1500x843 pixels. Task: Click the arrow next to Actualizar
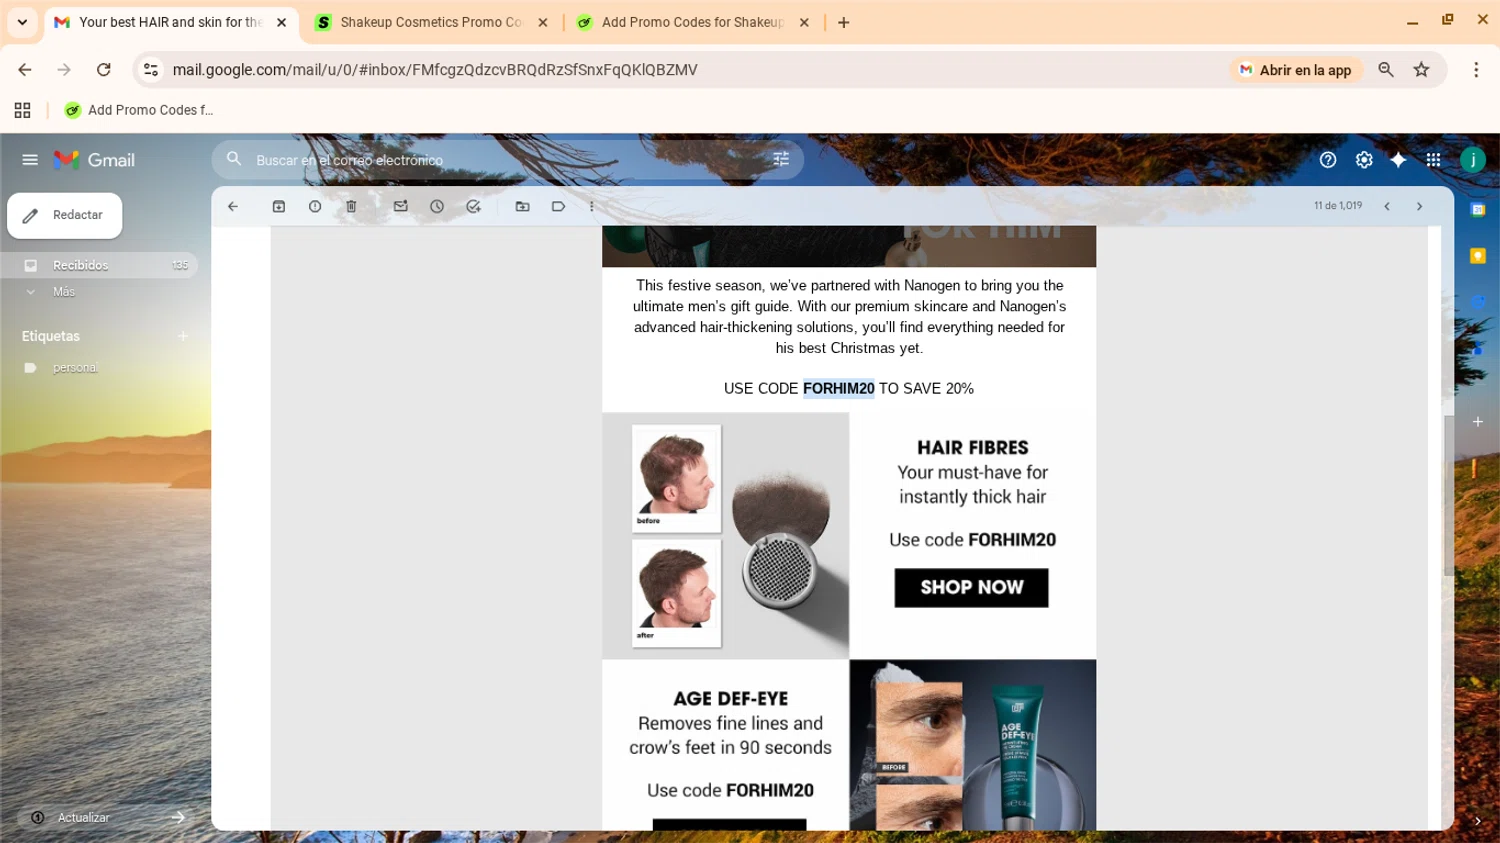pos(178,818)
